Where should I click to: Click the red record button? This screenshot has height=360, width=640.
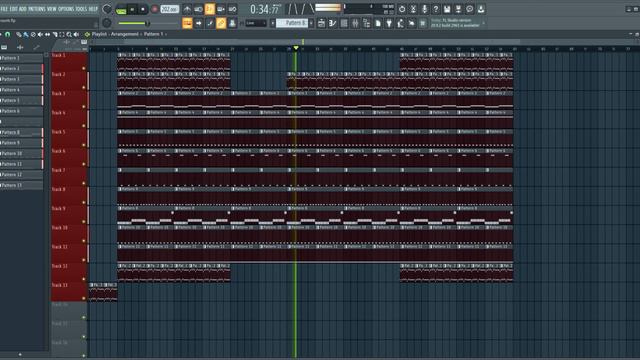154,9
